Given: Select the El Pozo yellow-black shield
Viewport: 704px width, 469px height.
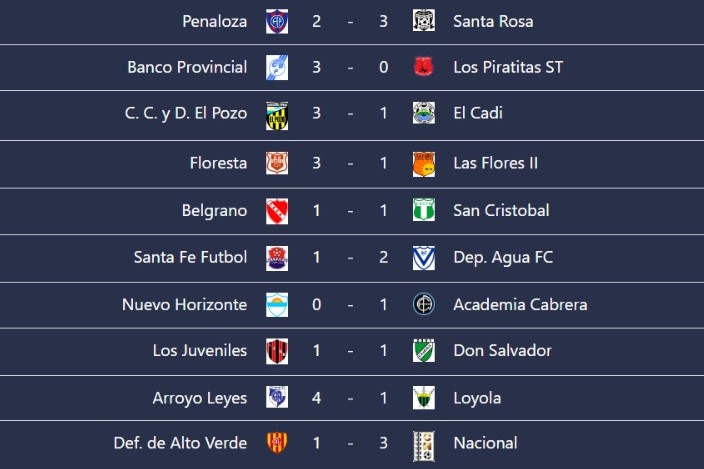Looking at the screenshot, I should [x=277, y=116].
